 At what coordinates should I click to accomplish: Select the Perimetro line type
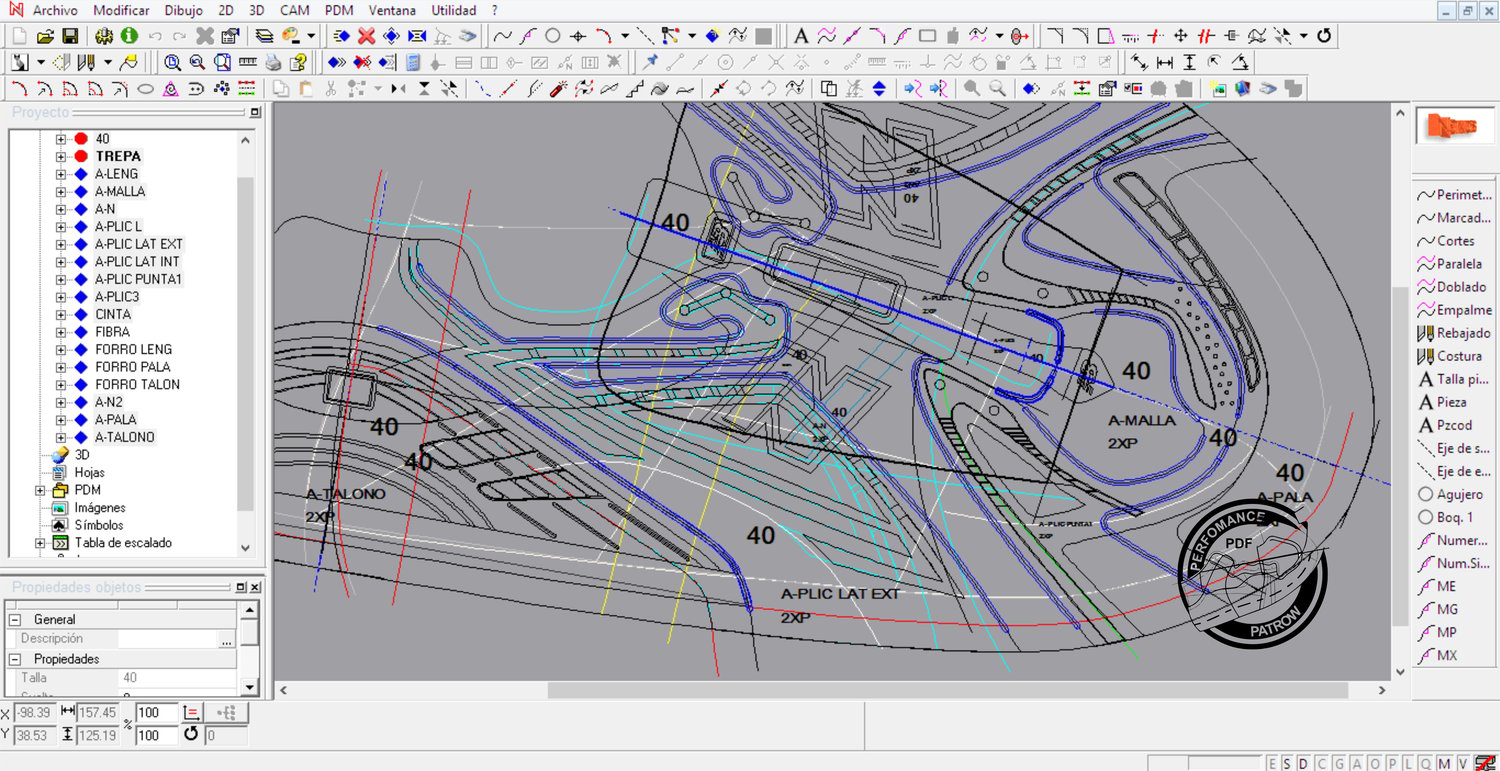point(1455,195)
